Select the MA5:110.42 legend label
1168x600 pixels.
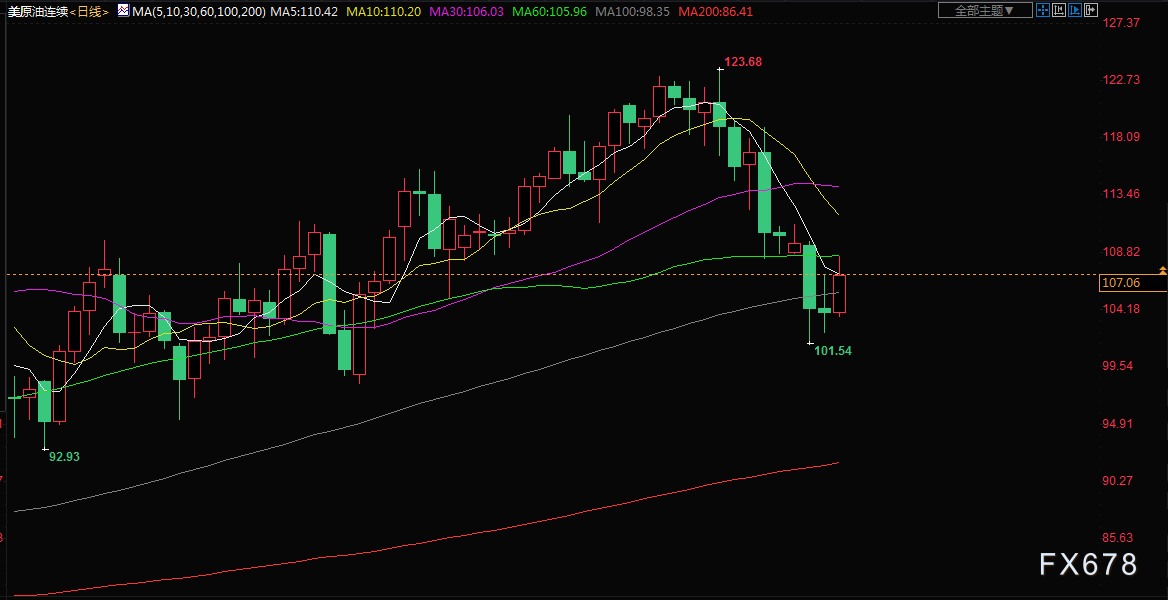click(x=305, y=11)
